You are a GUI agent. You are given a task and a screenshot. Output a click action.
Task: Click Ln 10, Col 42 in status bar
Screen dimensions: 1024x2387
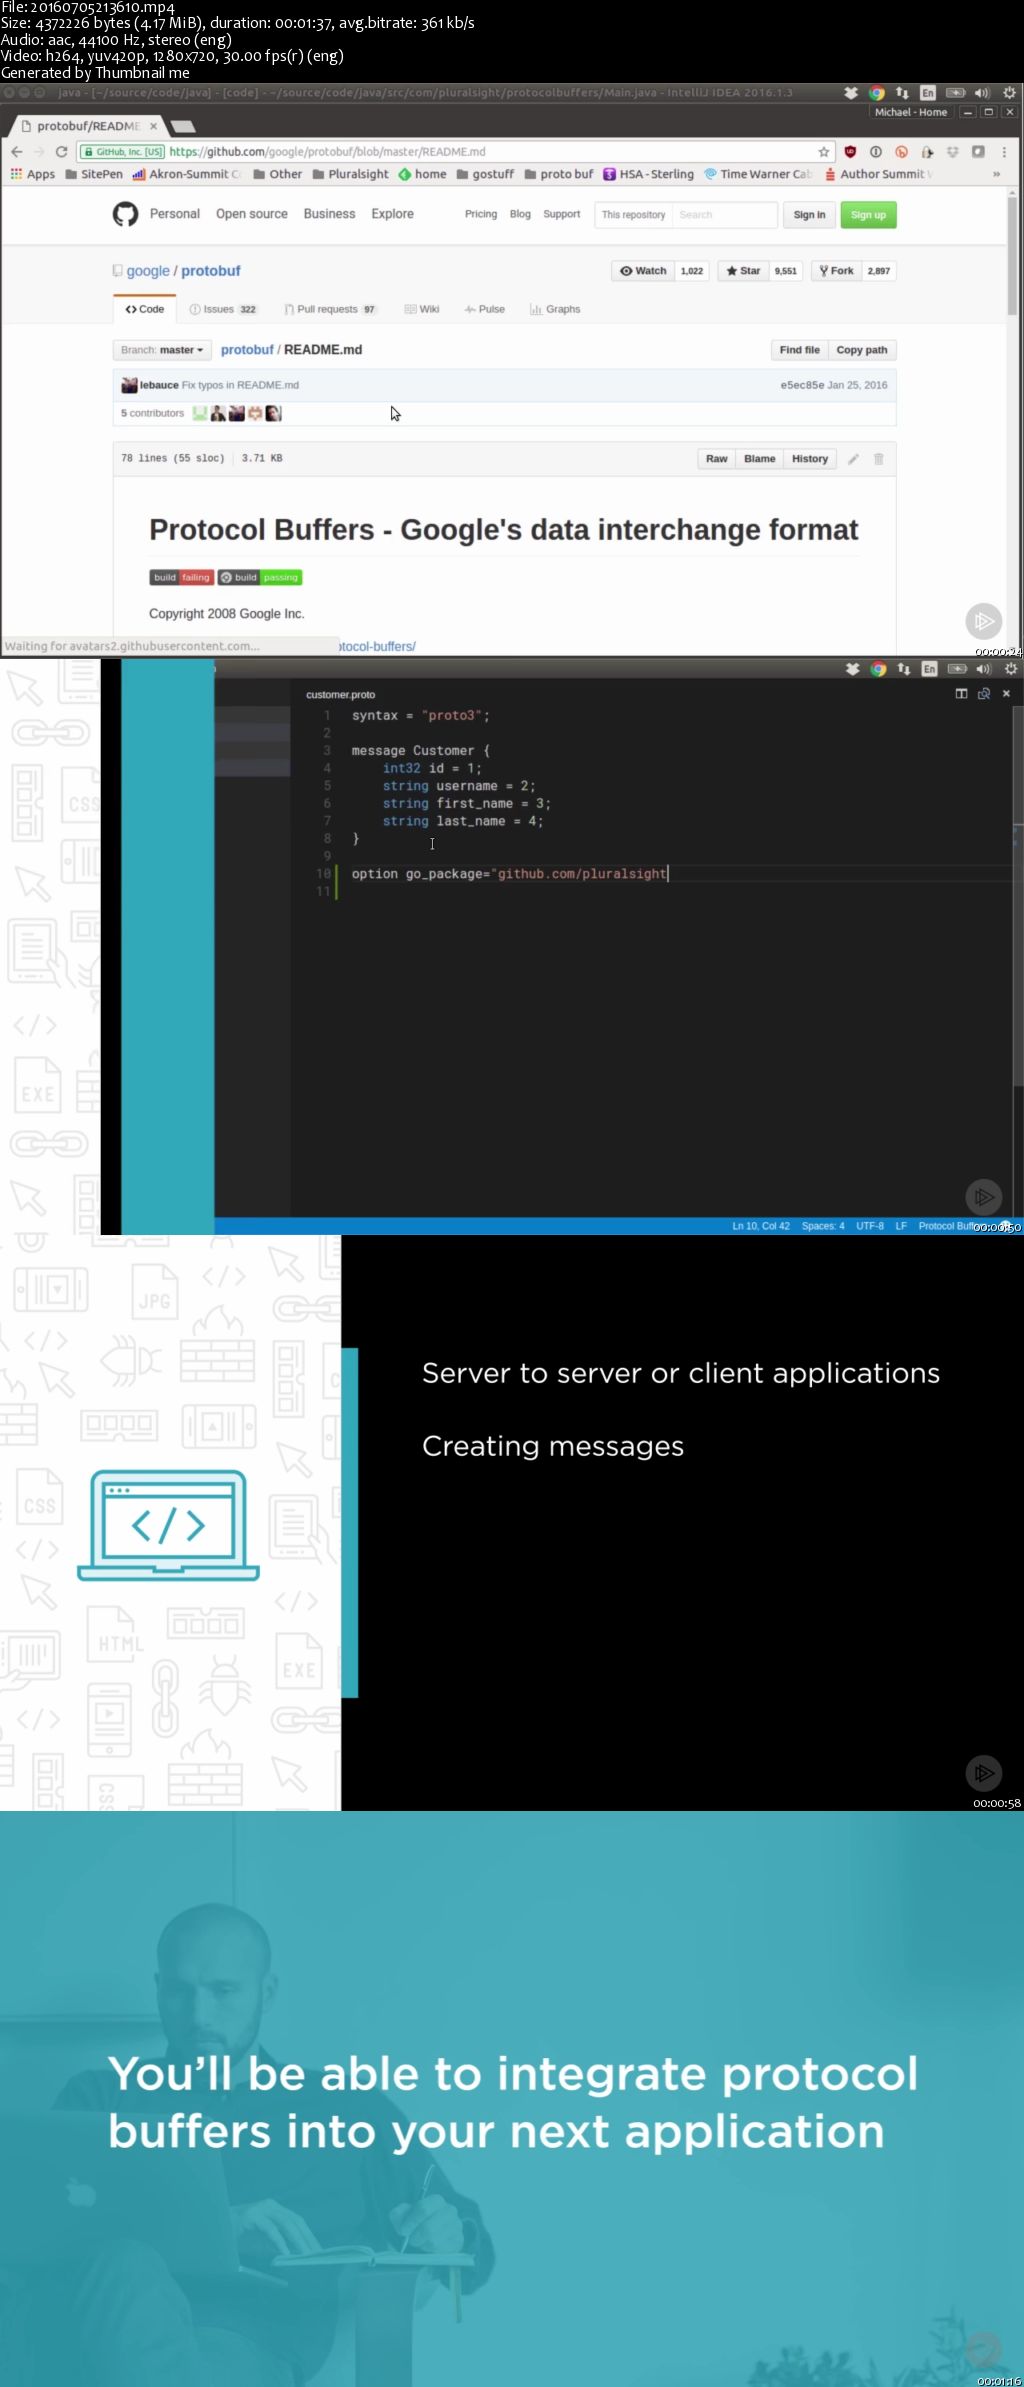click(x=761, y=1226)
